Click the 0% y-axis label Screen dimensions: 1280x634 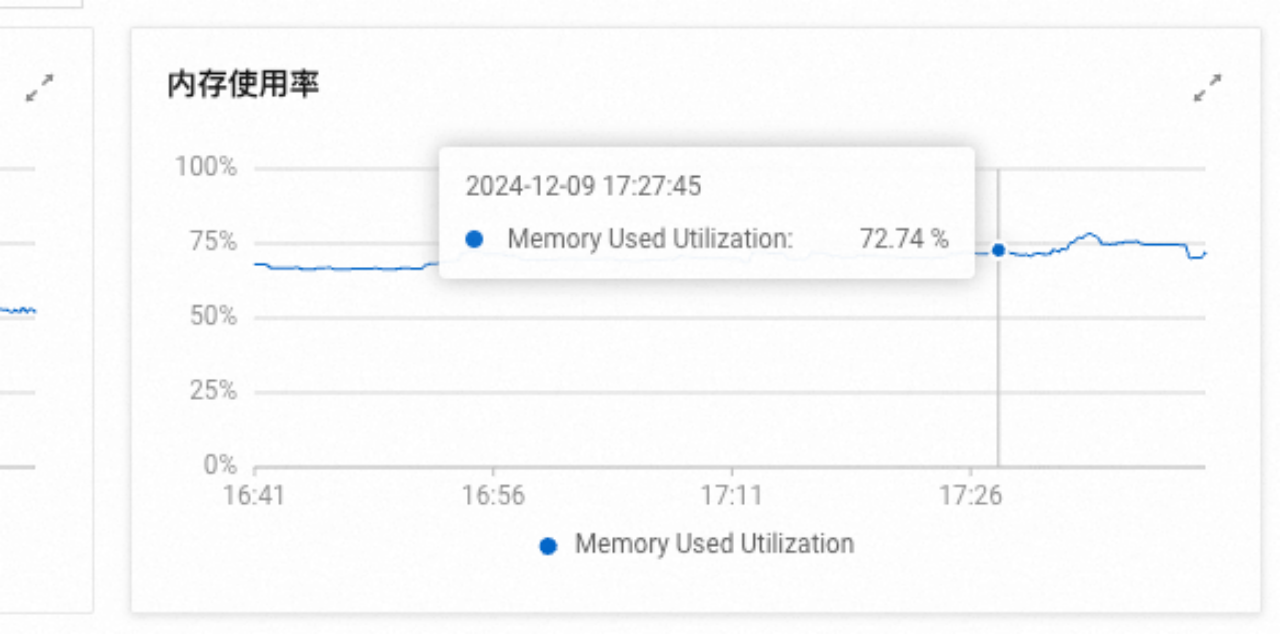coord(220,465)
